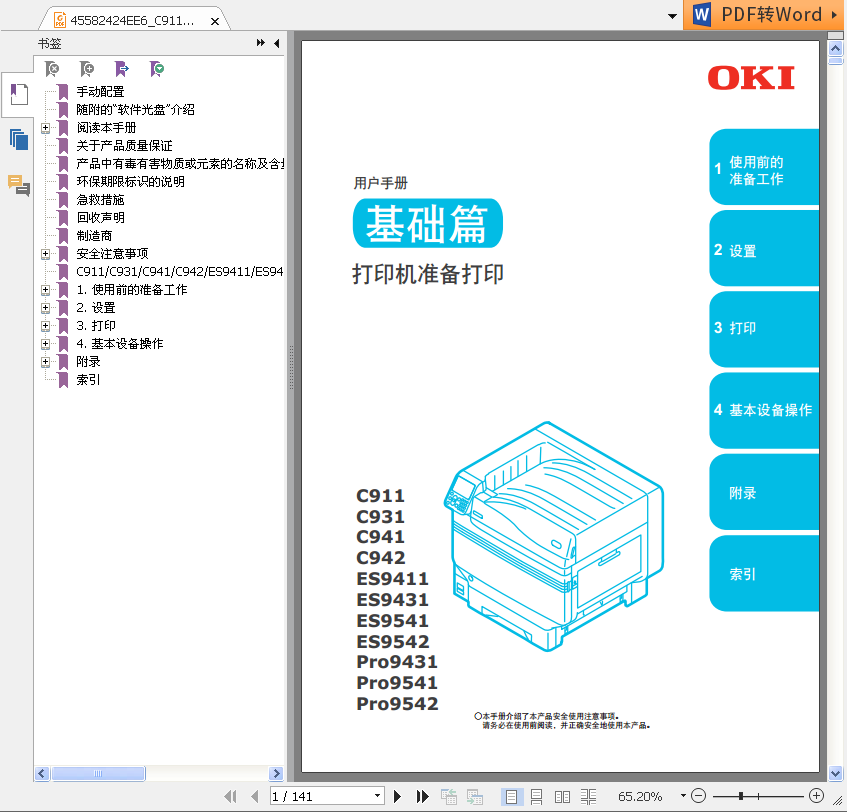Click the page tab 4 基本设备操作
Screen dimensions: 847x812
tap(764, 411)
